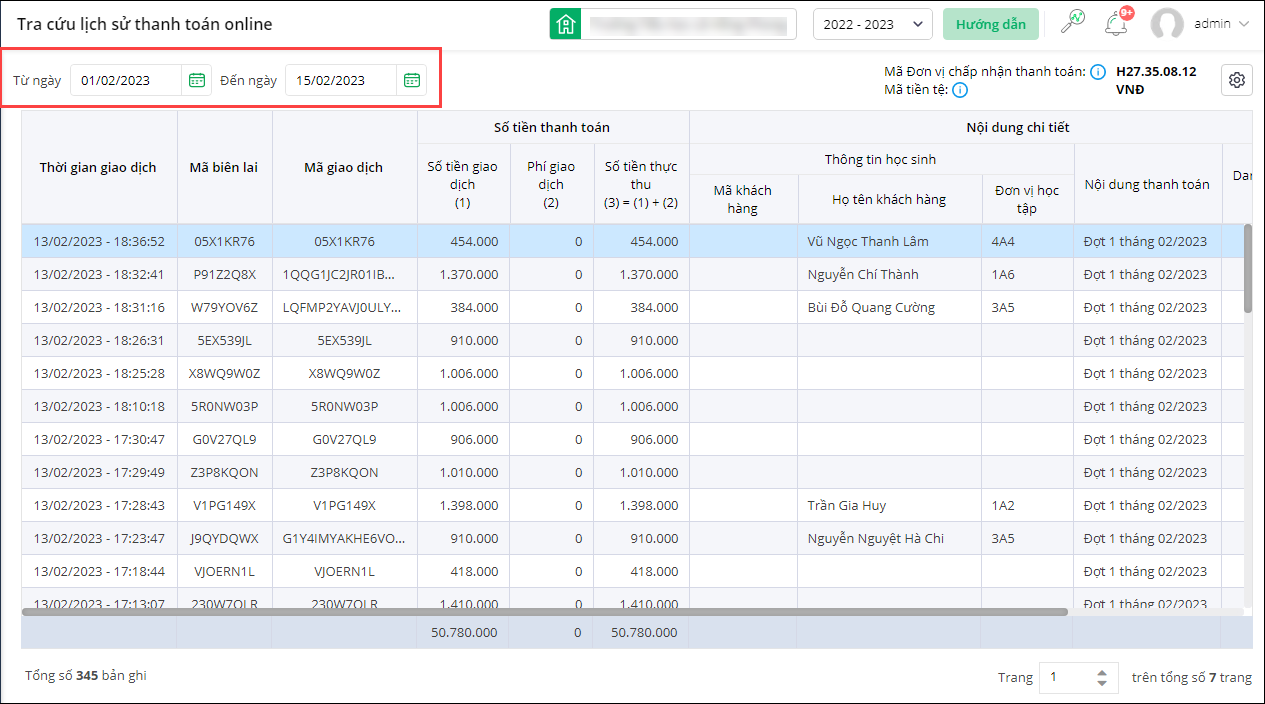Decrease the page number with down arrow
The image size is (1265, 704).
[x=1102, y=683]
